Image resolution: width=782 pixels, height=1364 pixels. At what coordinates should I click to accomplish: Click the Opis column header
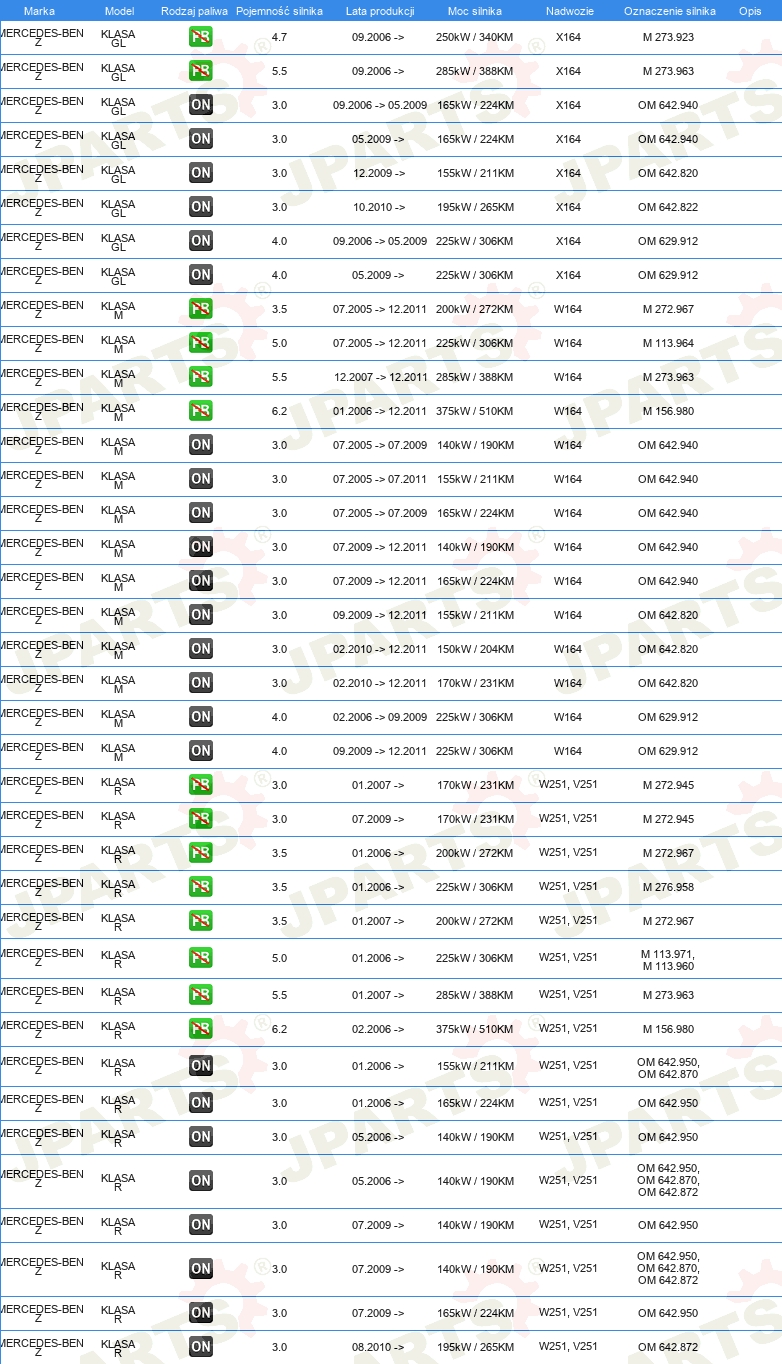point(750,11)
